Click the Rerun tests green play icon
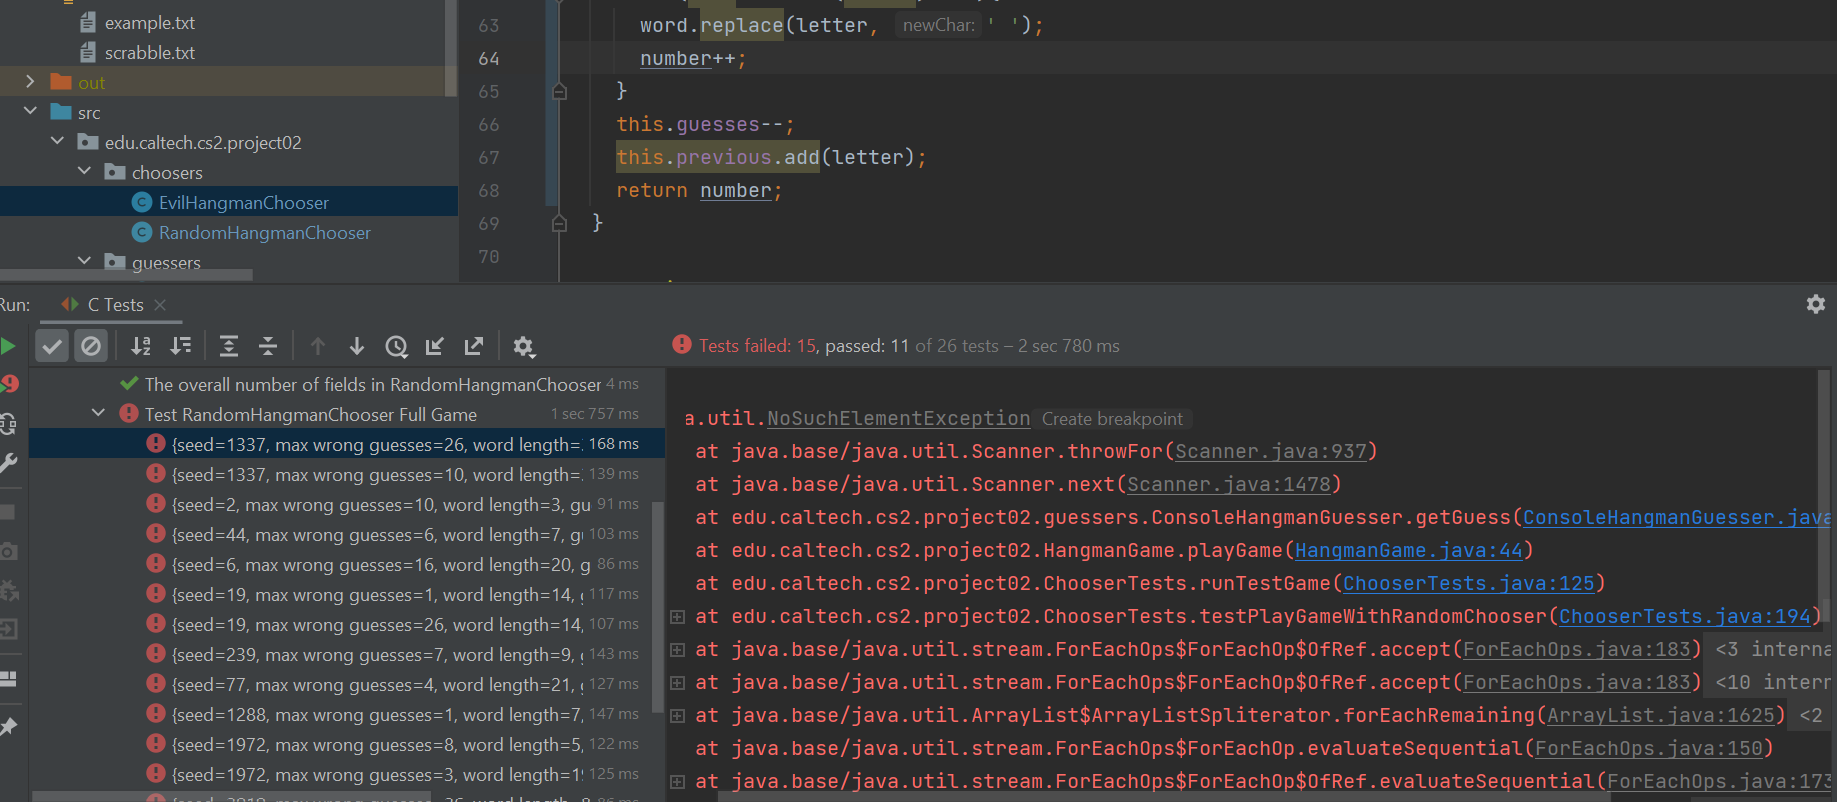This screenshot has height=802, width=1837. tap(8, 346)
